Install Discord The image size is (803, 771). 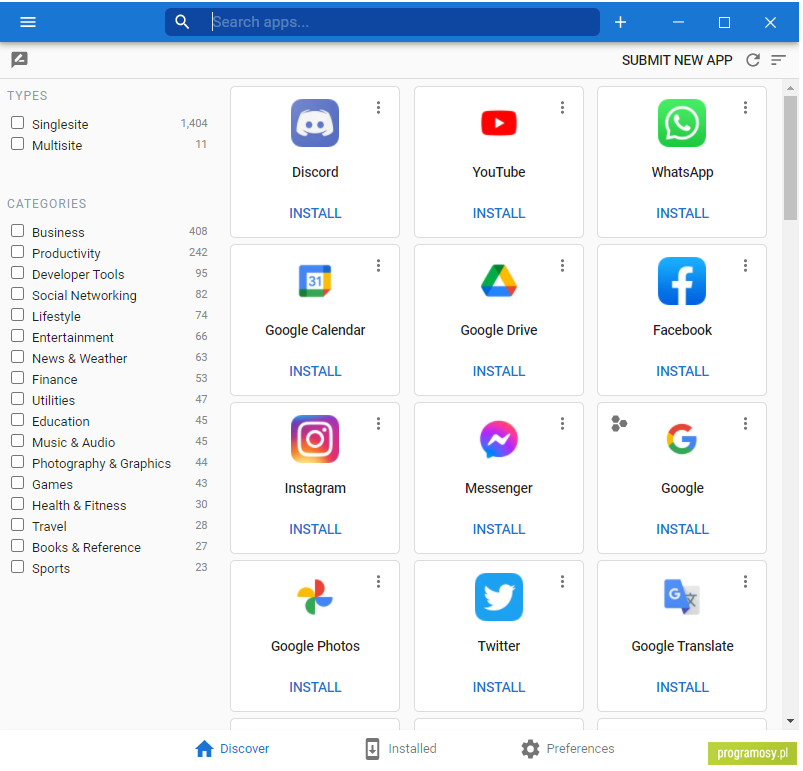tap(315, 213)
